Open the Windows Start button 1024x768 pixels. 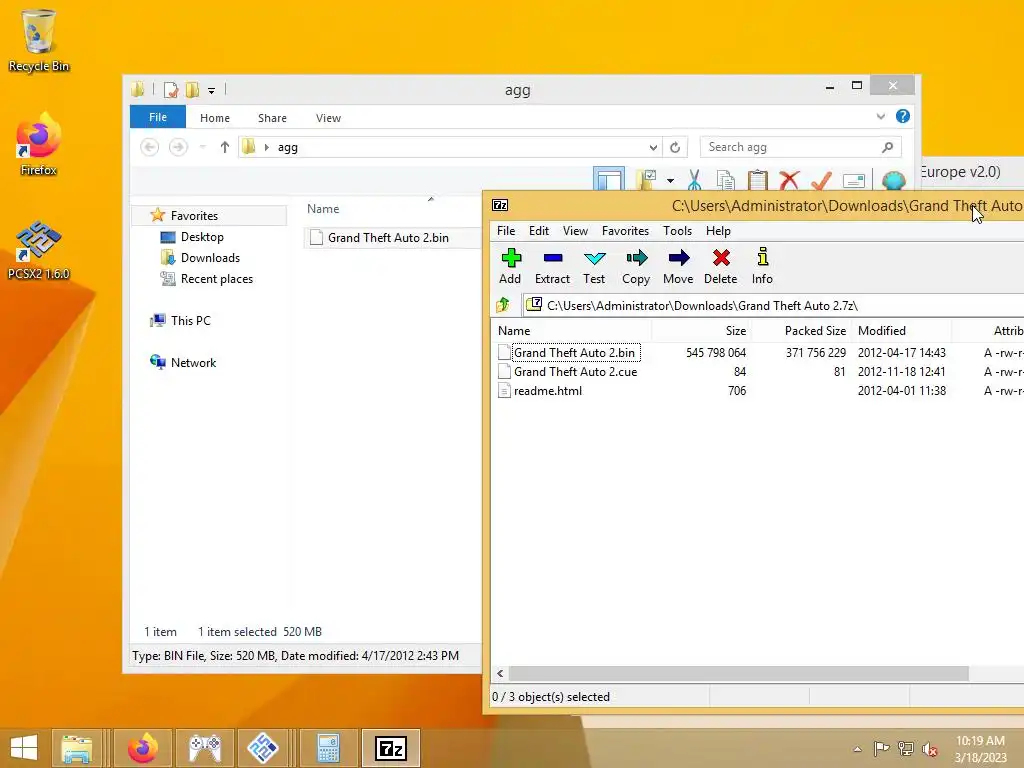[x=24, y=748]
